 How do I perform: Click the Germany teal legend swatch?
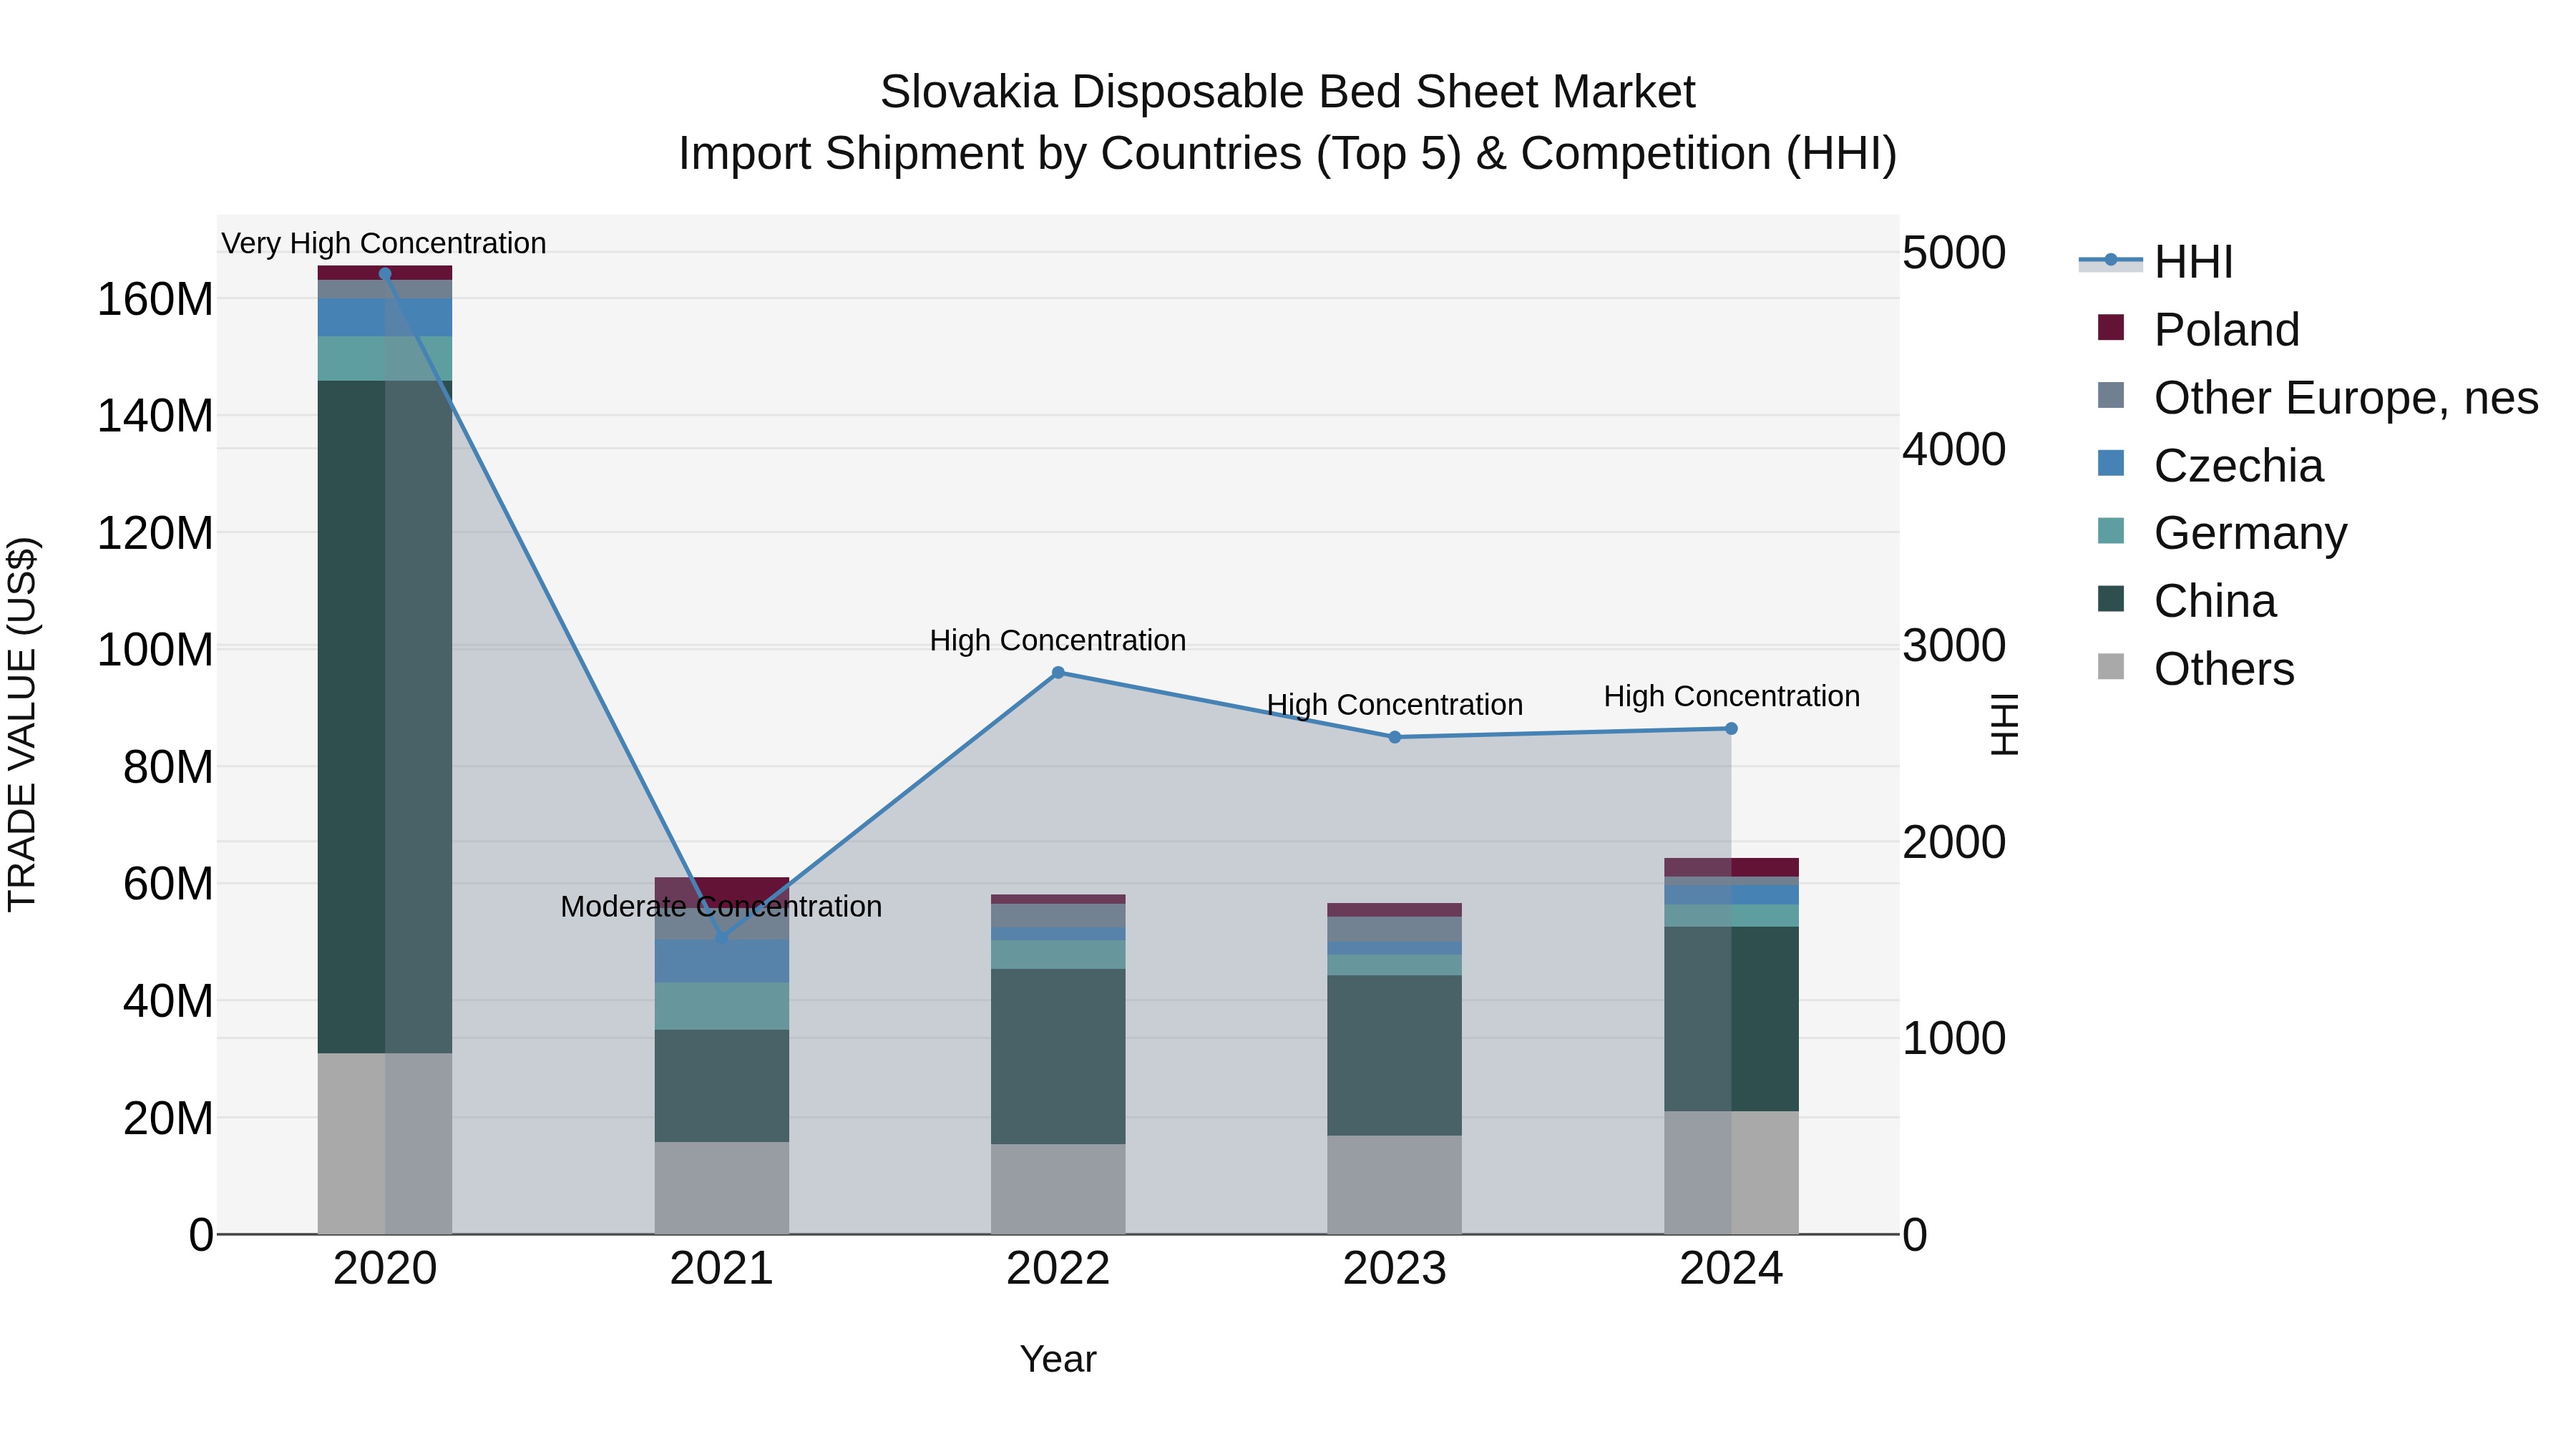(2111, 530)
